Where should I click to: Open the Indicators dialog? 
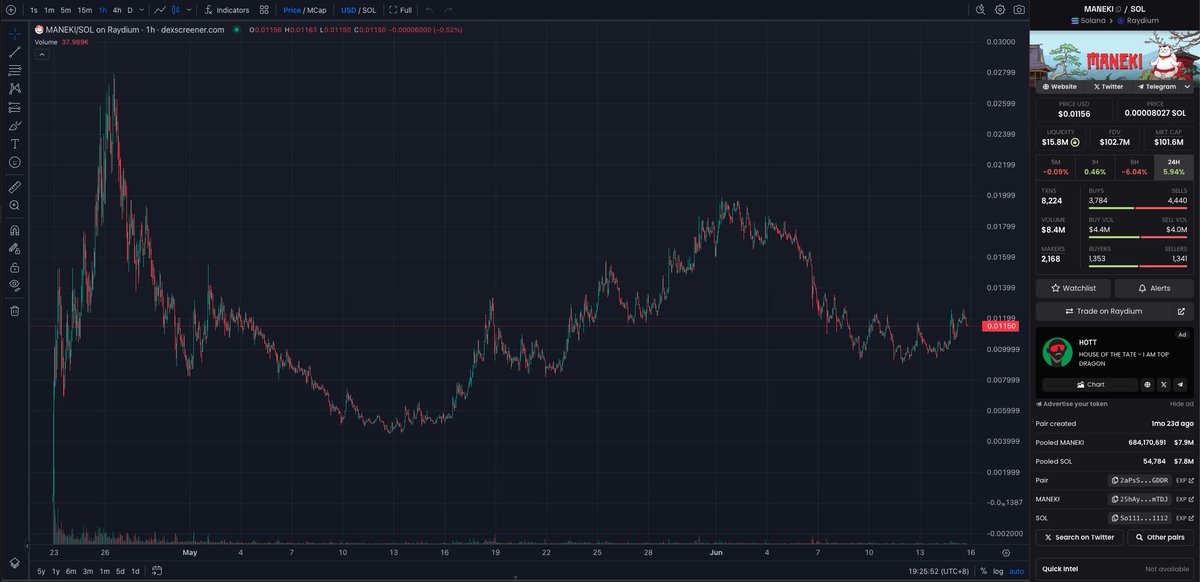[x=227, y=10]
